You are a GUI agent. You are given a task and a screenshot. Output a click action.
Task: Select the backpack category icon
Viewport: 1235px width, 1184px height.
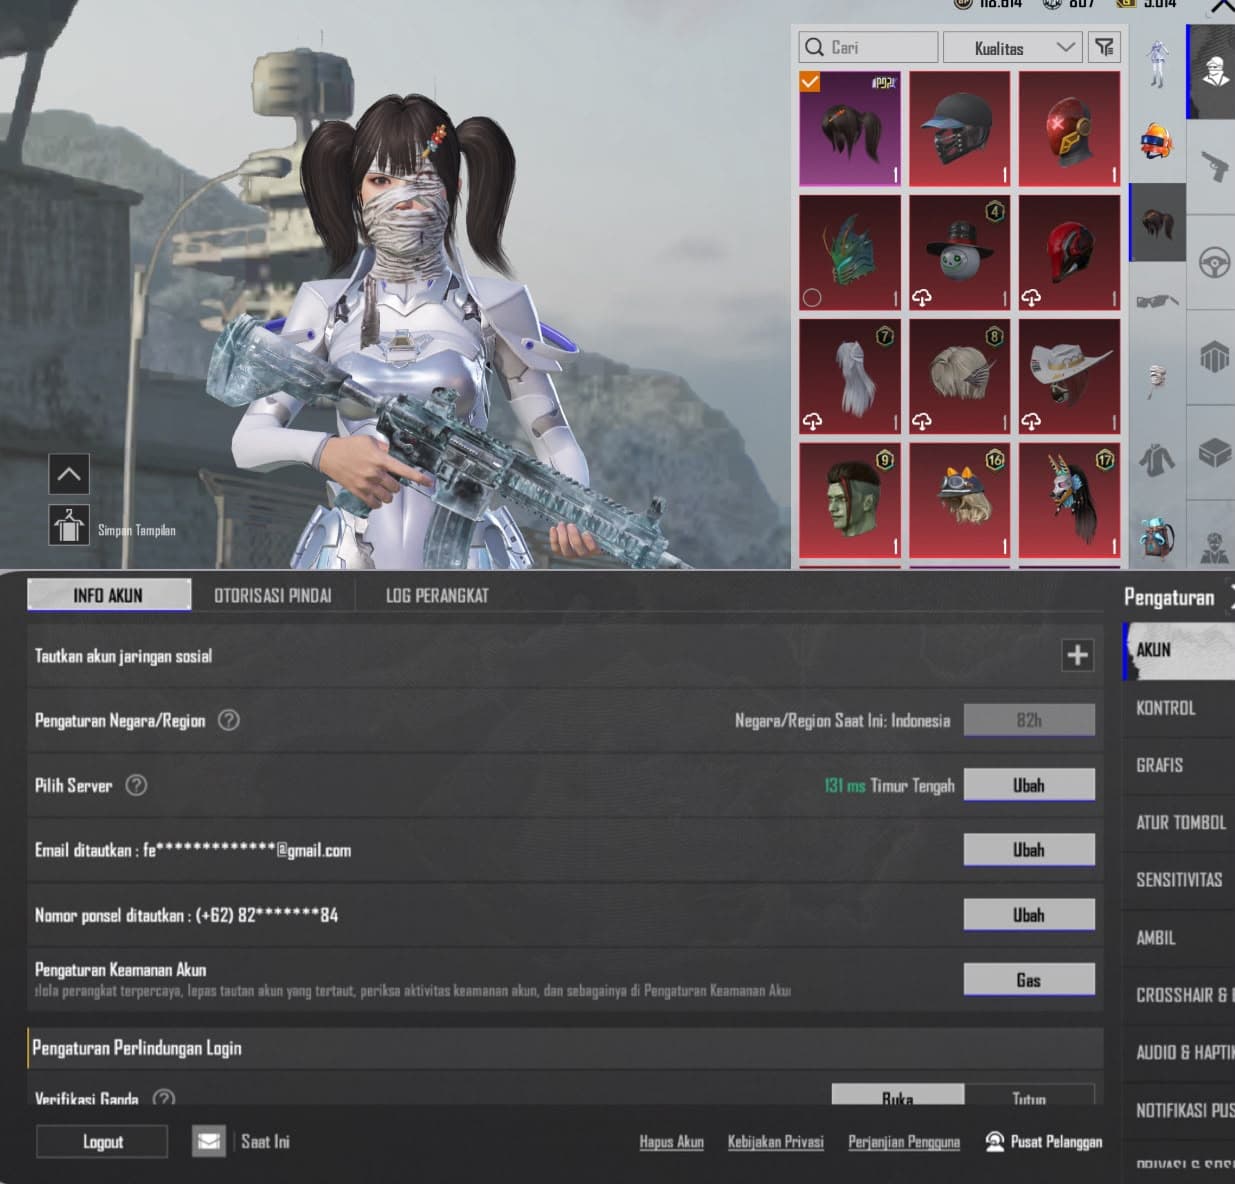[1157, 539]
